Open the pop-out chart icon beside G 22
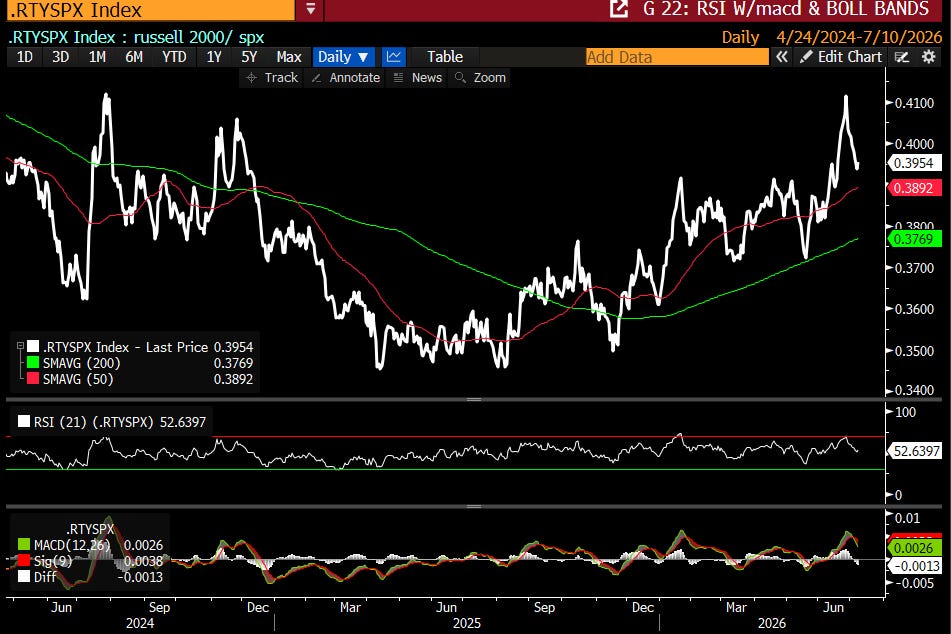 pos(619,9)
